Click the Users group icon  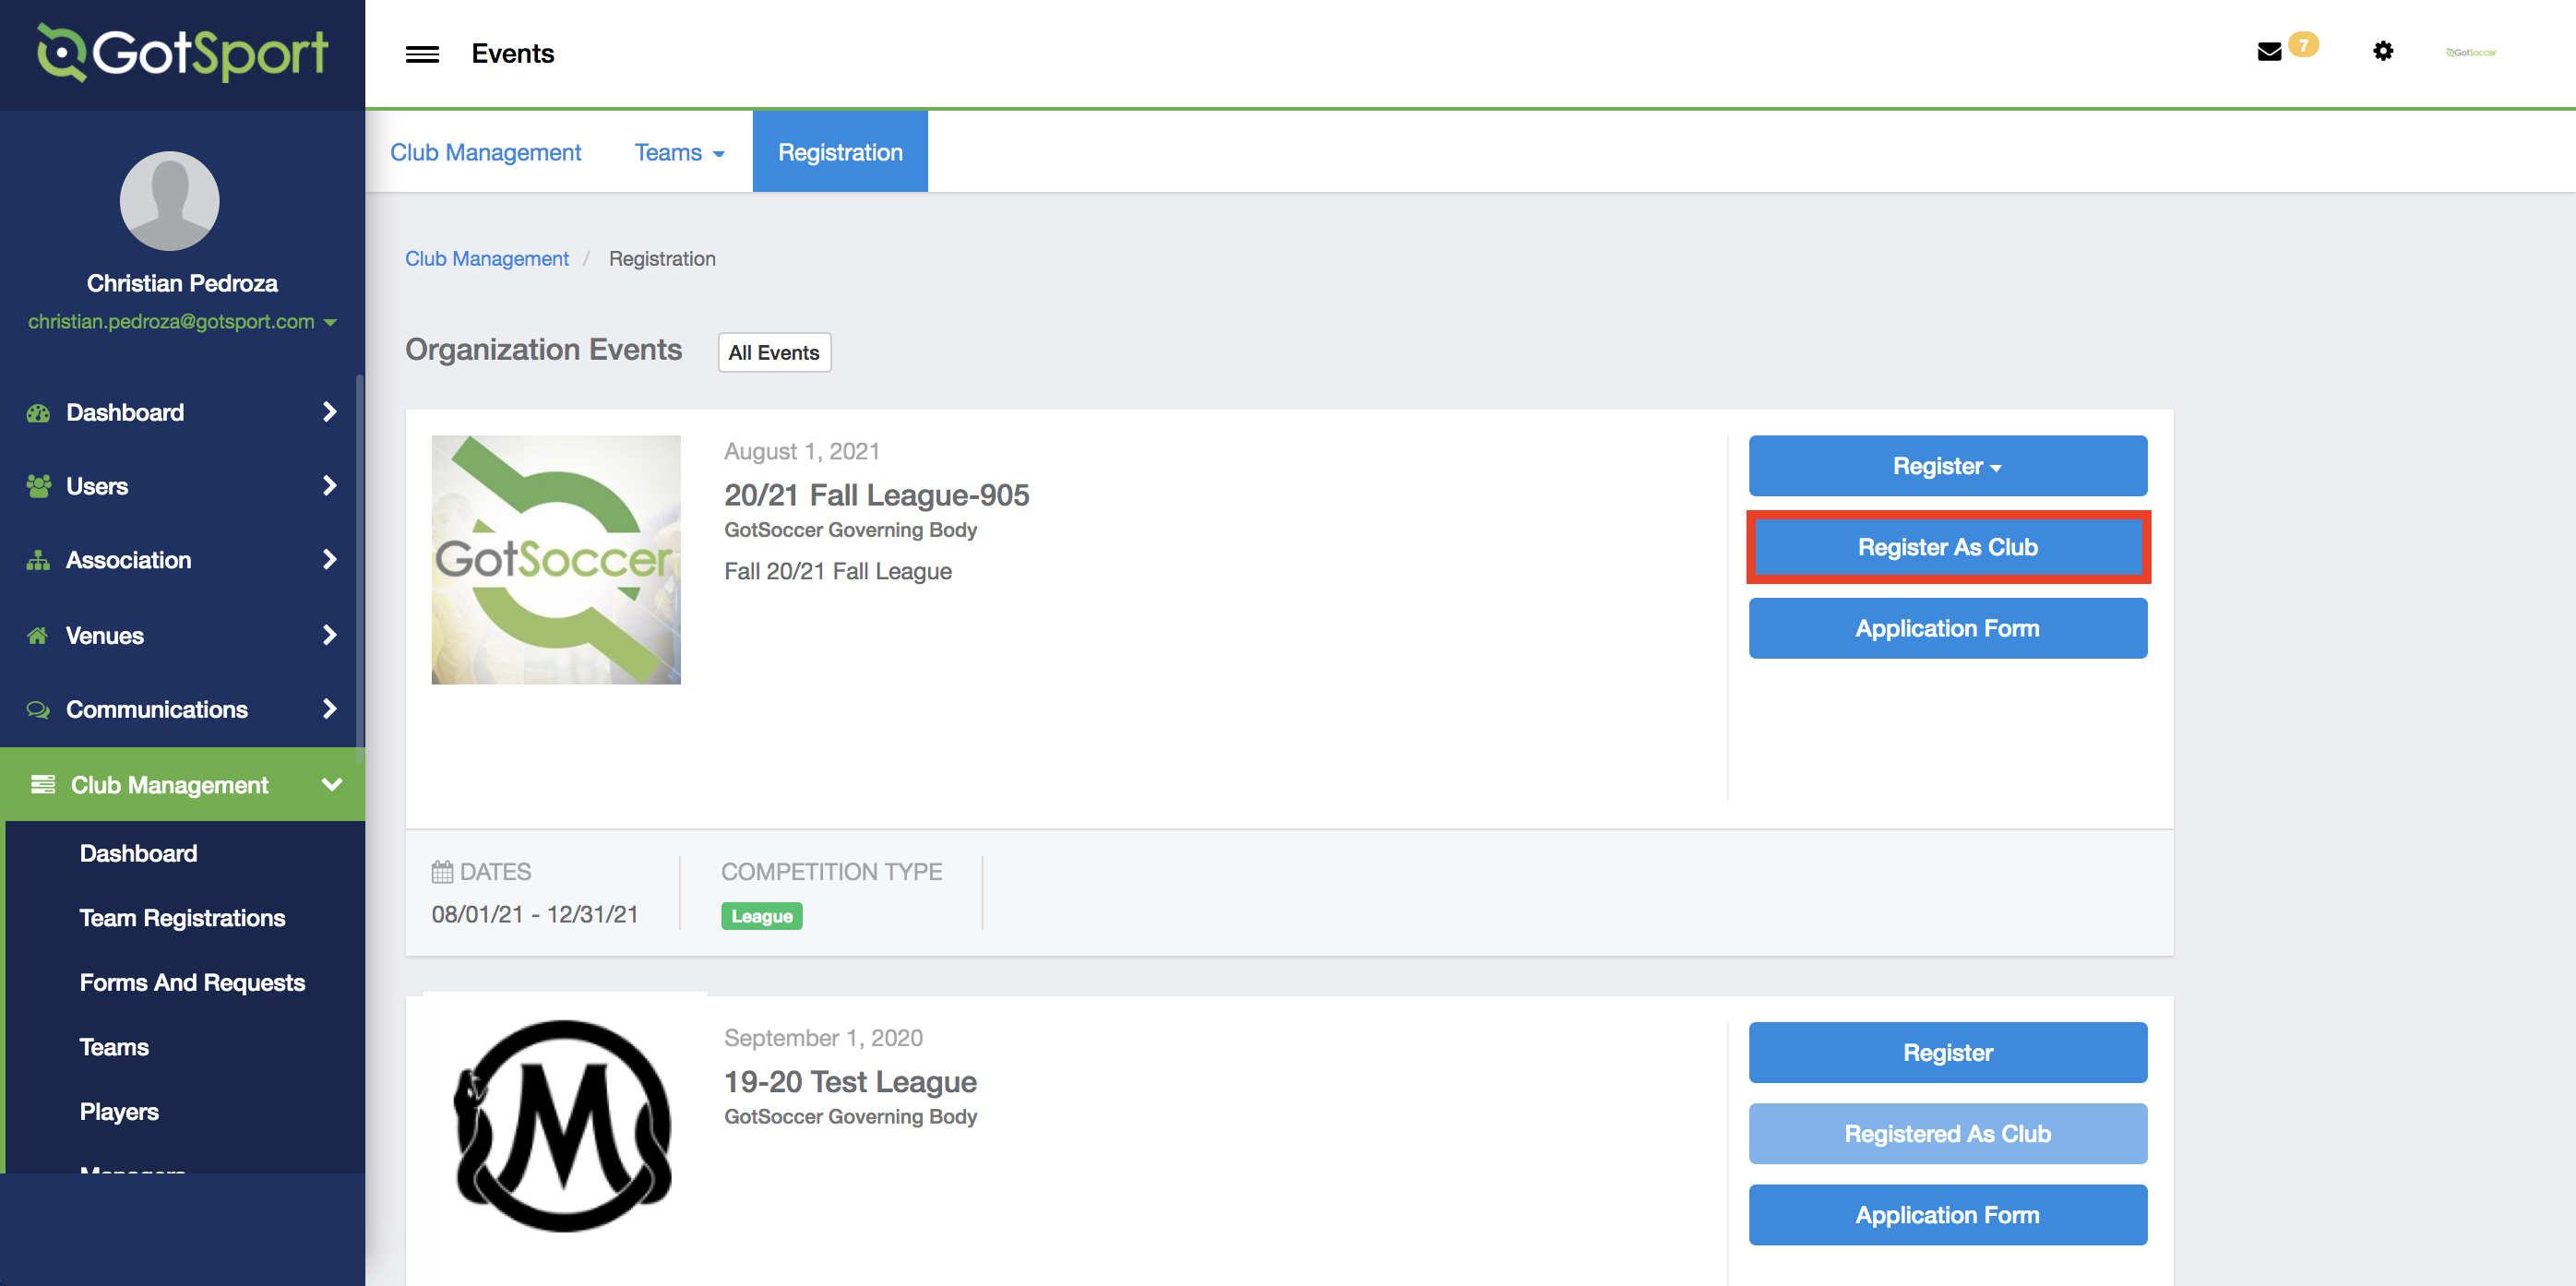[38, 486]
